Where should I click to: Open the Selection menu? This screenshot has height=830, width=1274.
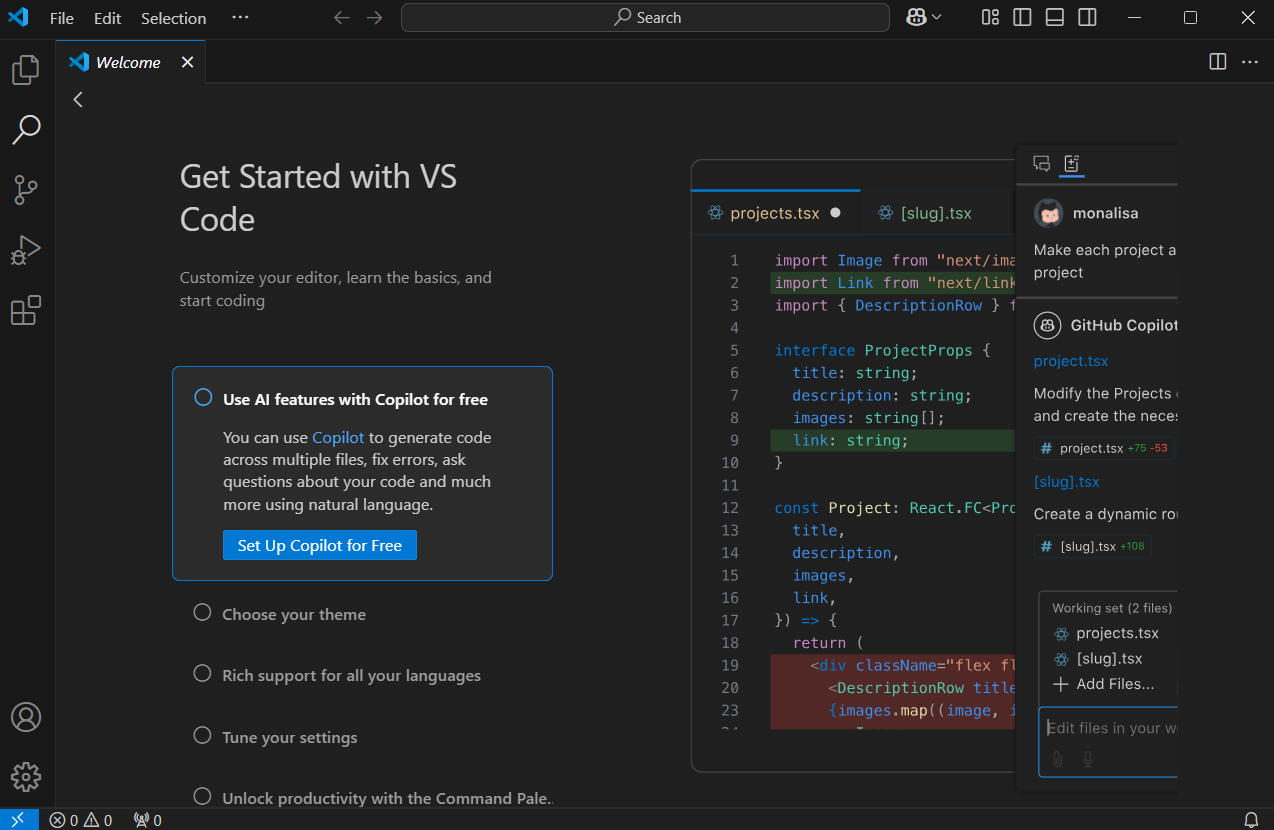pos(173,18)
